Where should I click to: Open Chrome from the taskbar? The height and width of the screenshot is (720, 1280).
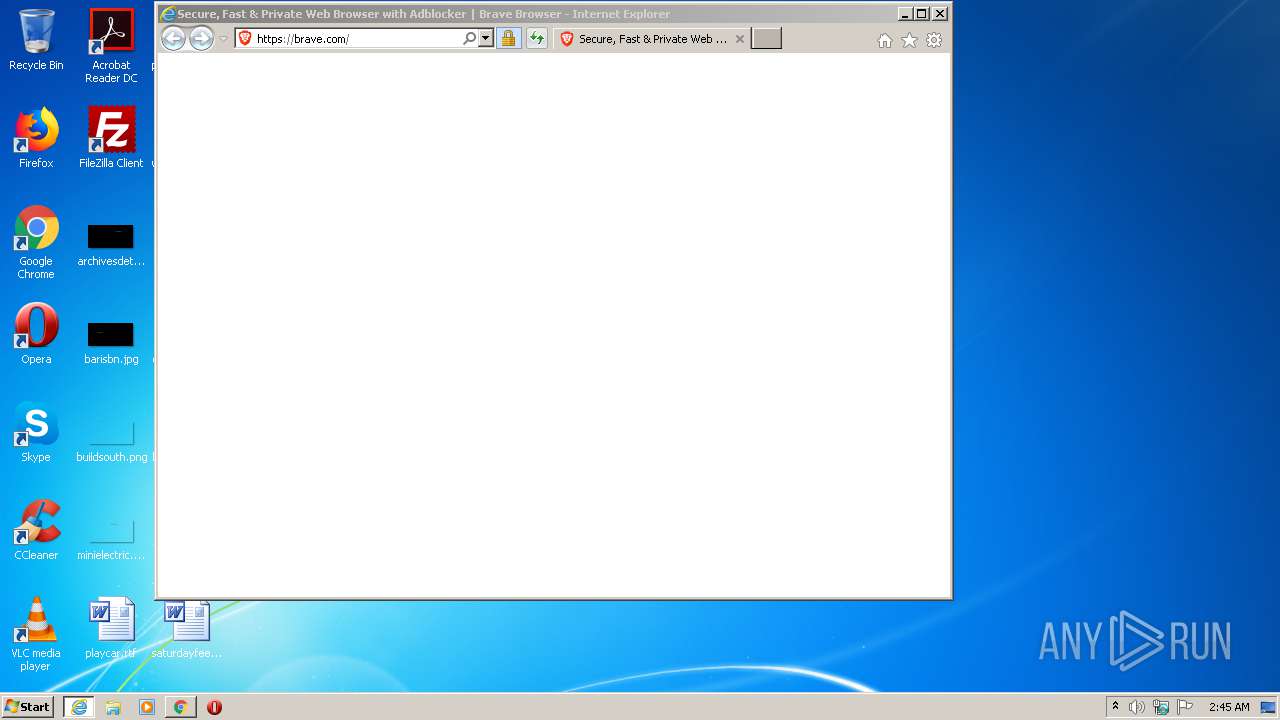coord(180,707)
